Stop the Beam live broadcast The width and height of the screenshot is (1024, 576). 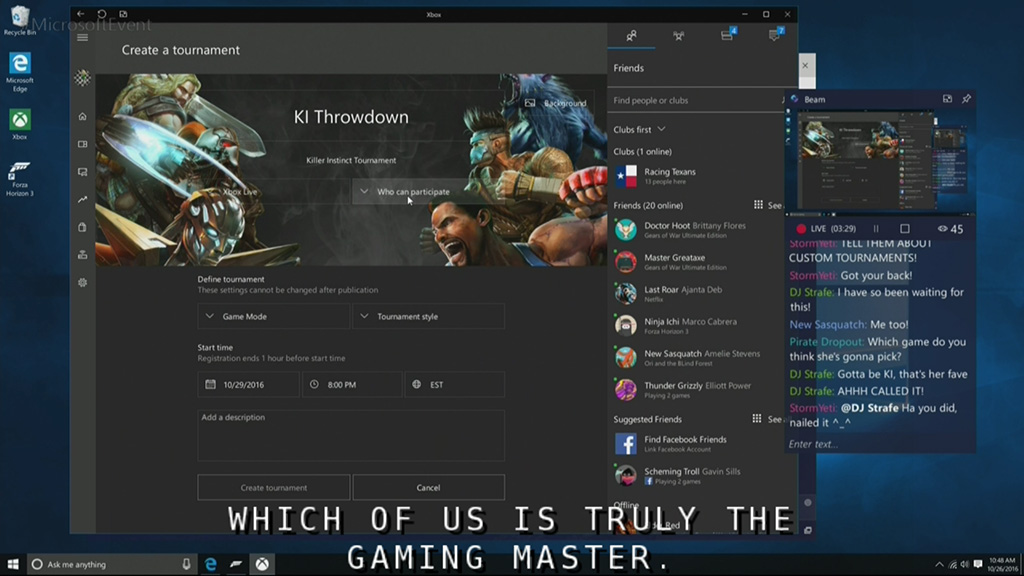tap(904, 229)
